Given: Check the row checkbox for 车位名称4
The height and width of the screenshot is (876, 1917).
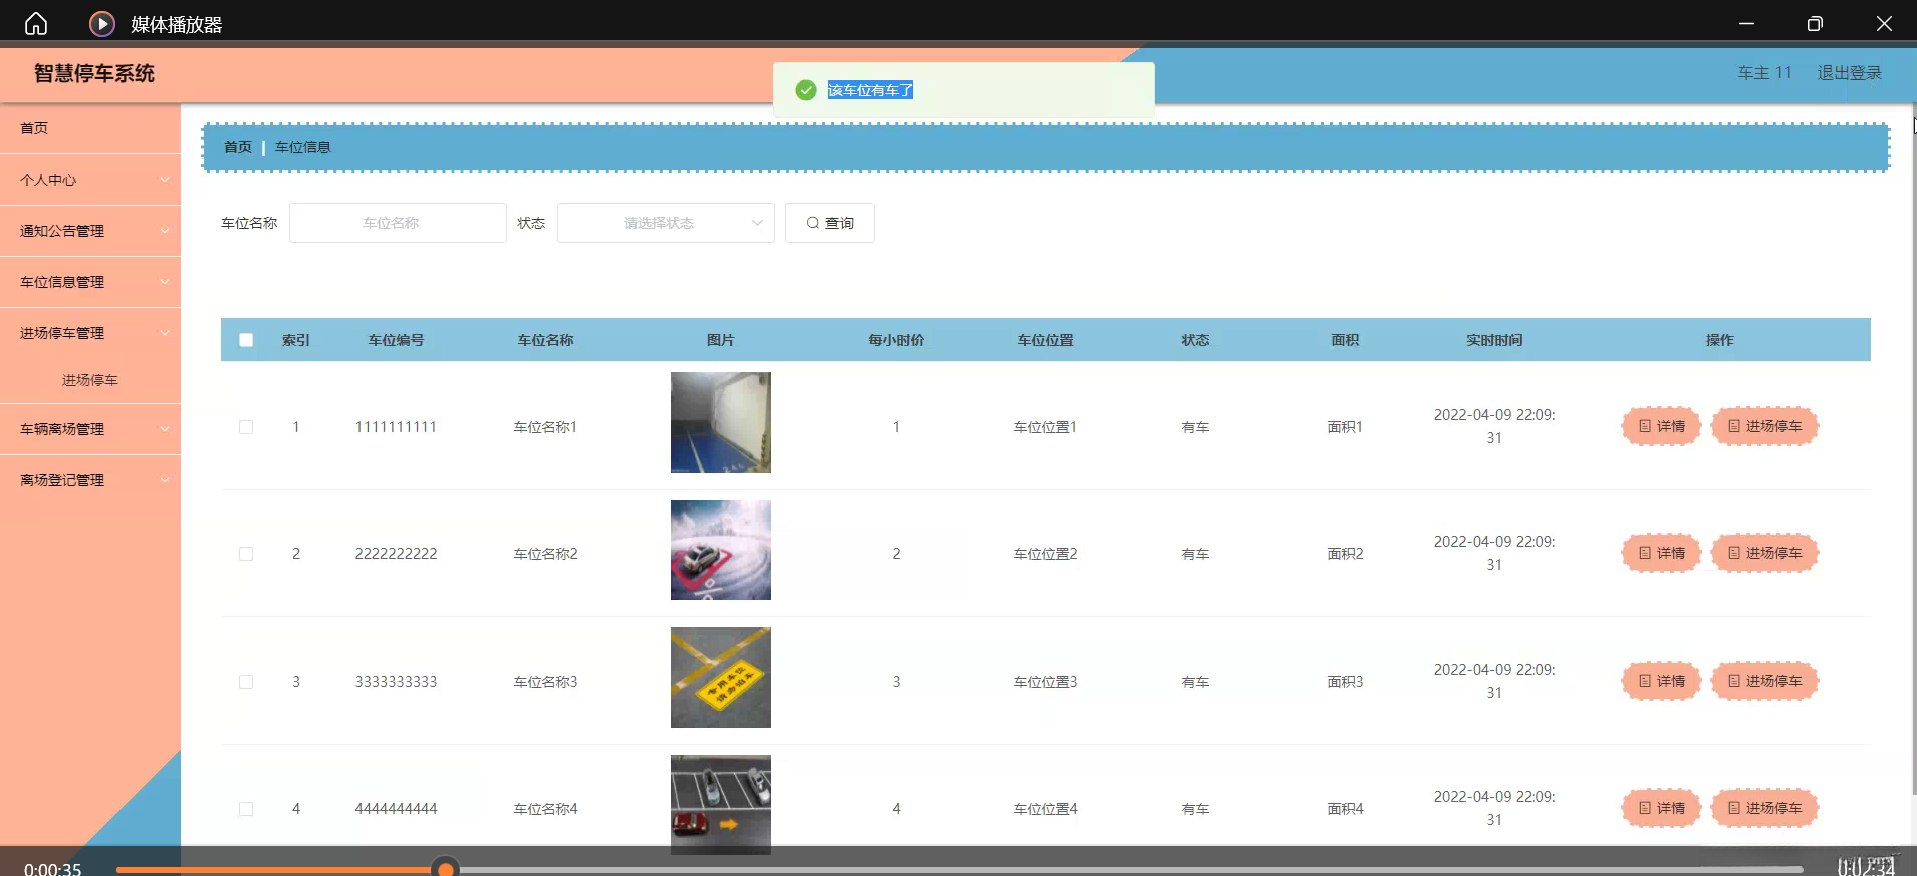Looking at the screenshot, I should point(246,809).
